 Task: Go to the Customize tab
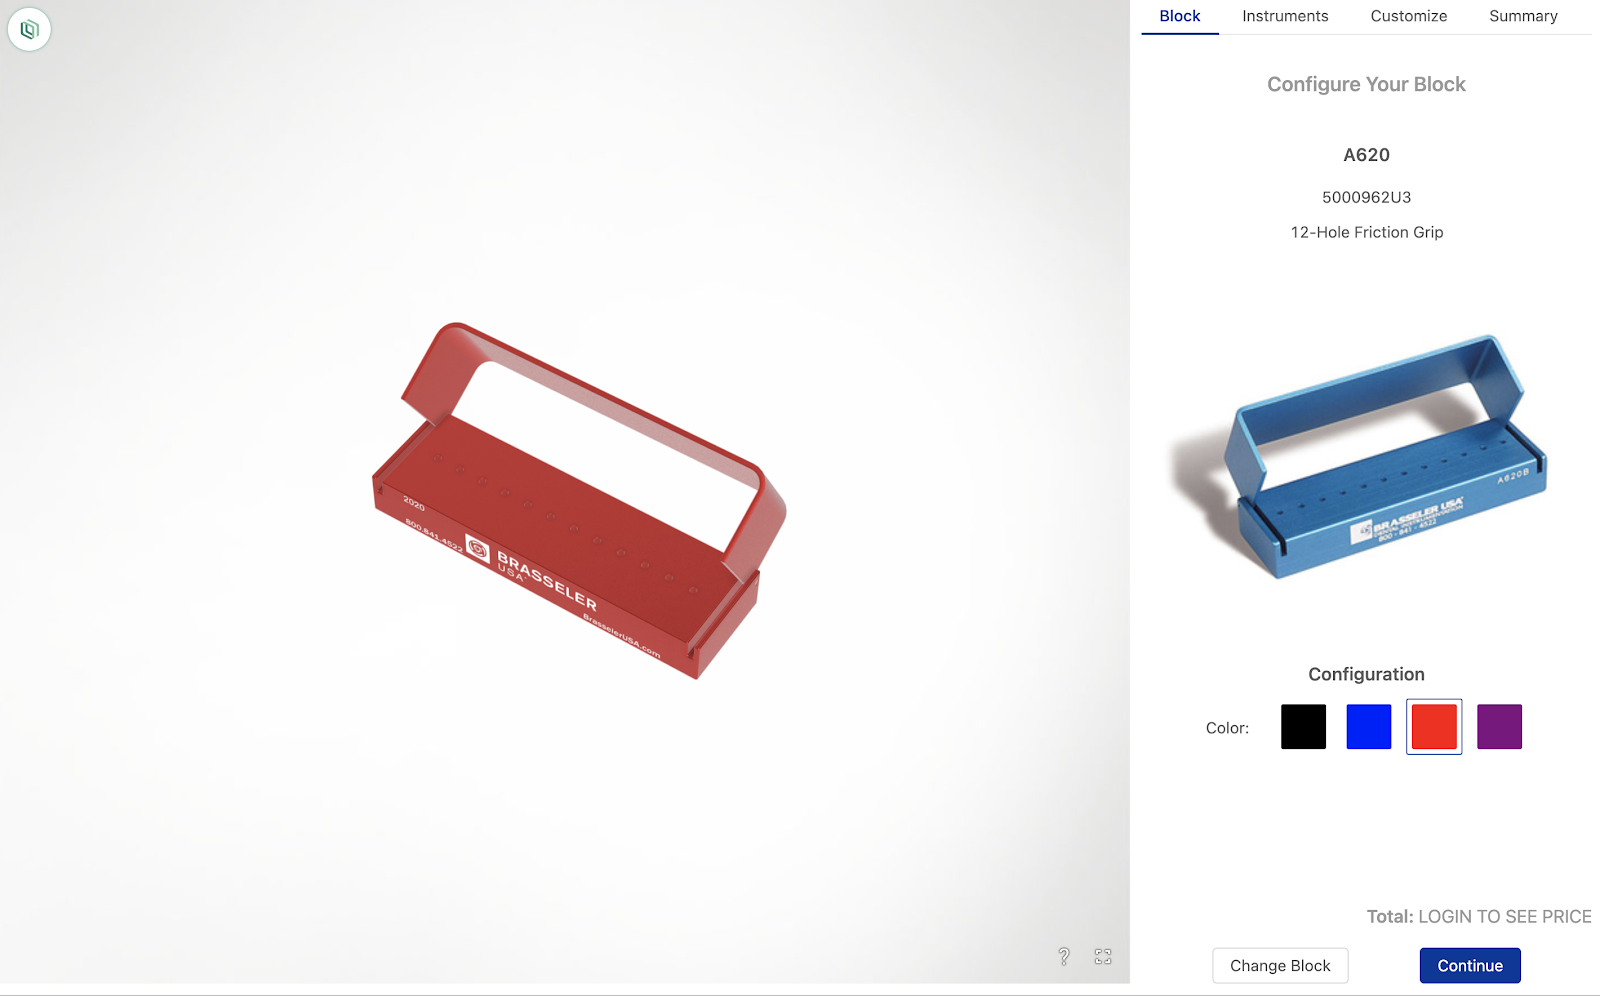(1408, 16)
